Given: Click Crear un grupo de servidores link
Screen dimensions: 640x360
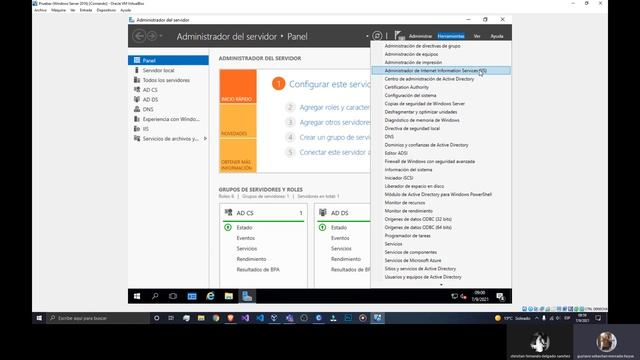Looking at the screenshot, I should pos(335,138).
